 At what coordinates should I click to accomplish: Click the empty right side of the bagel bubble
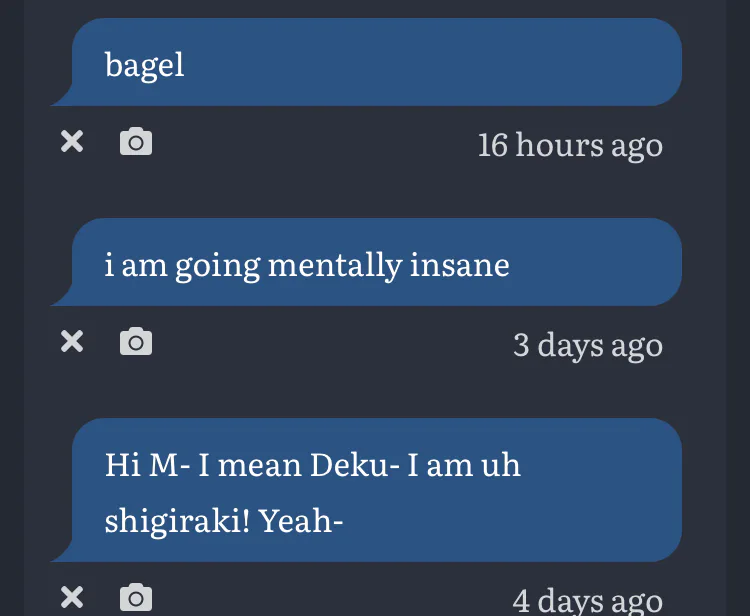click(500, 64)
